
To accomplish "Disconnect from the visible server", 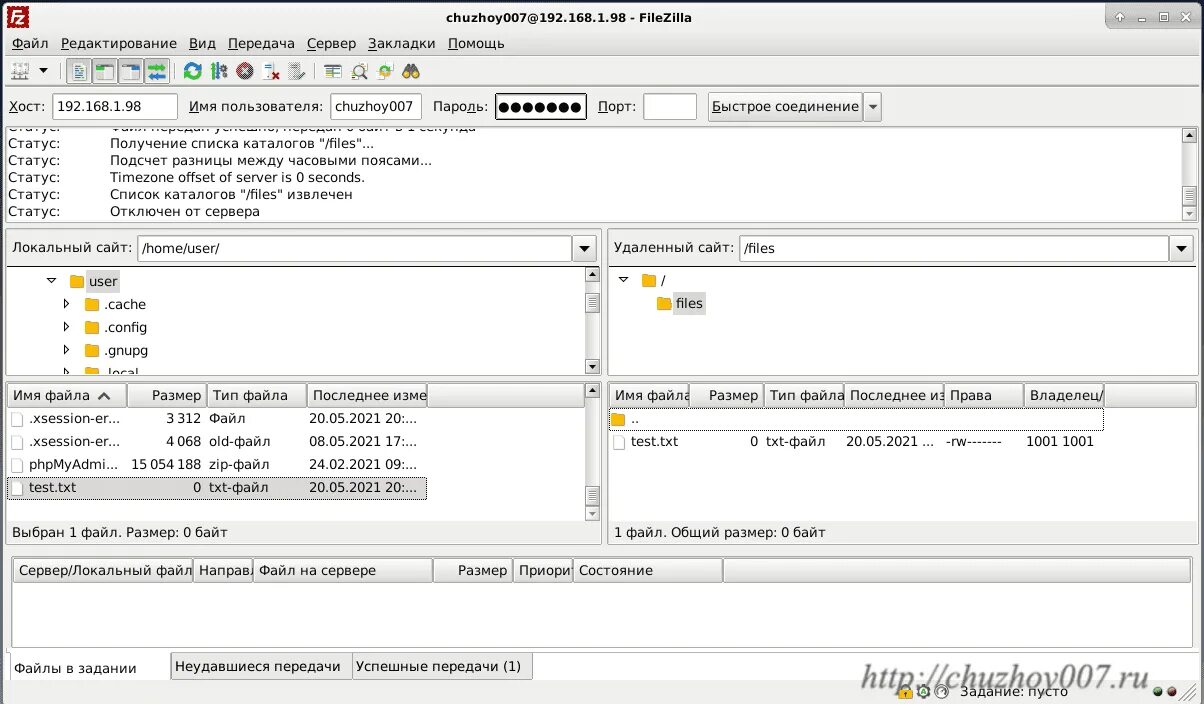I will [271, 71].
